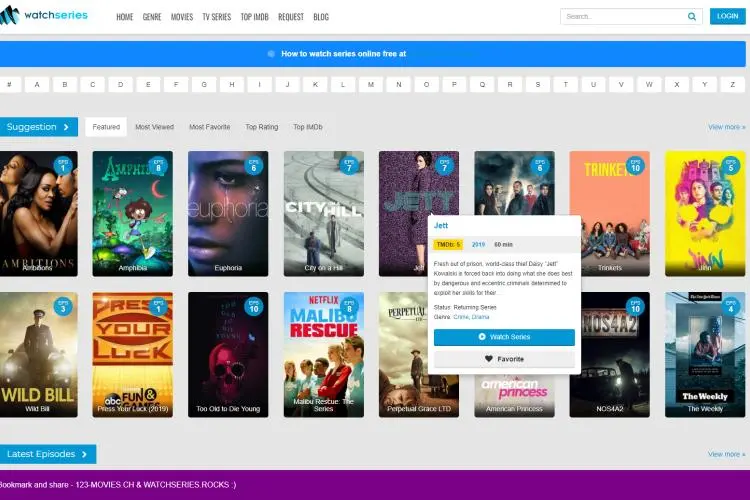Open the Drama genre link
750x500 pixels.
pos(480,317)
